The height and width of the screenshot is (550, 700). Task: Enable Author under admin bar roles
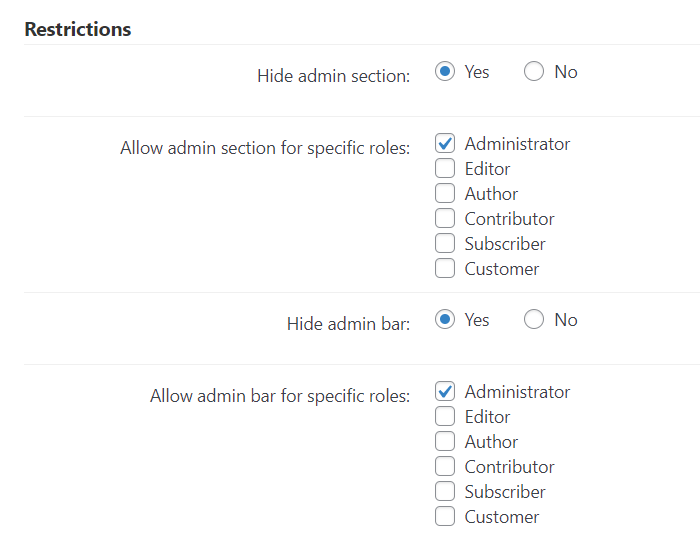(446, 442)
